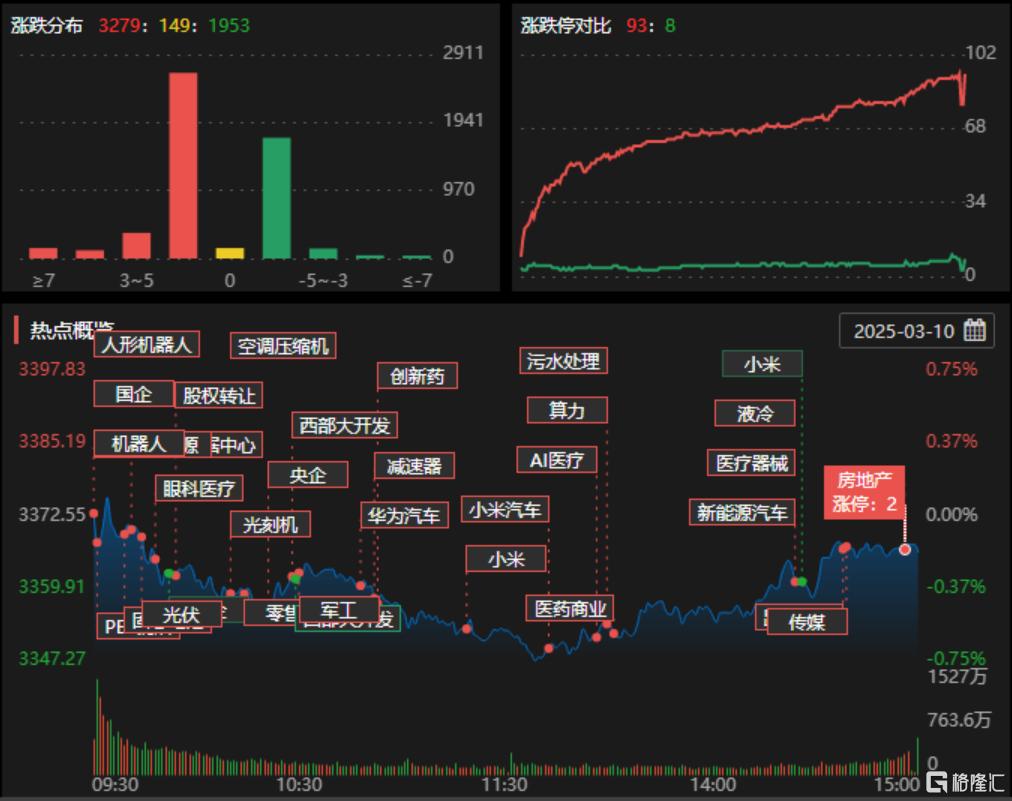Select the 光刻机 concept tag

(x=270, y=524)
